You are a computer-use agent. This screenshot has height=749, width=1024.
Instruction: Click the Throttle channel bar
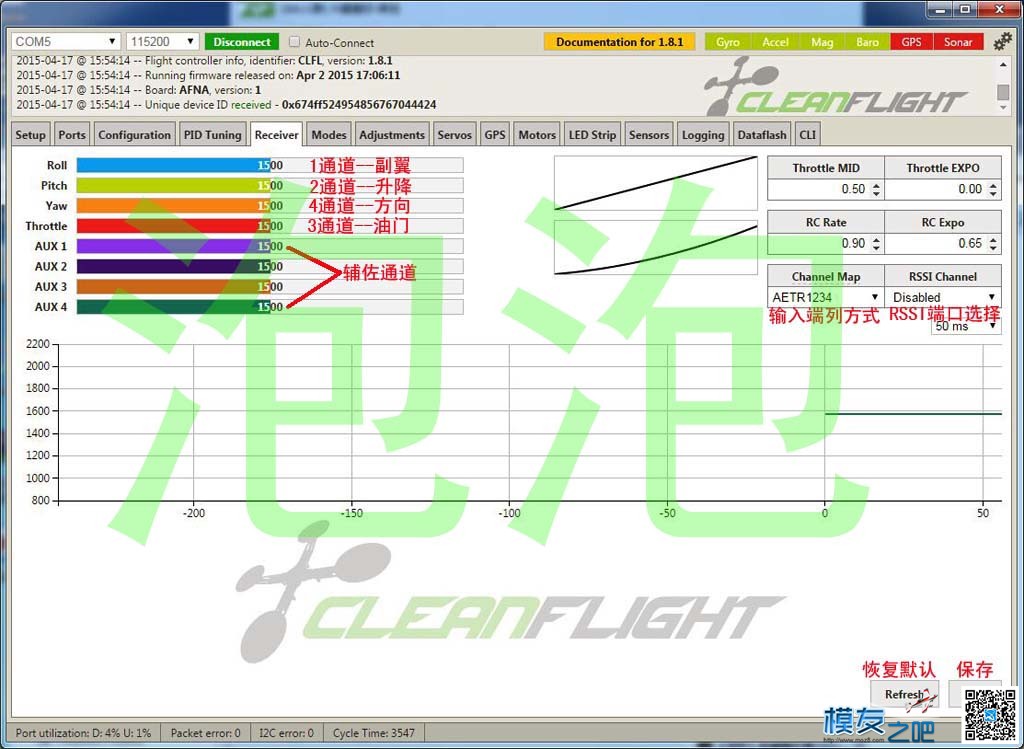[270, 226]
